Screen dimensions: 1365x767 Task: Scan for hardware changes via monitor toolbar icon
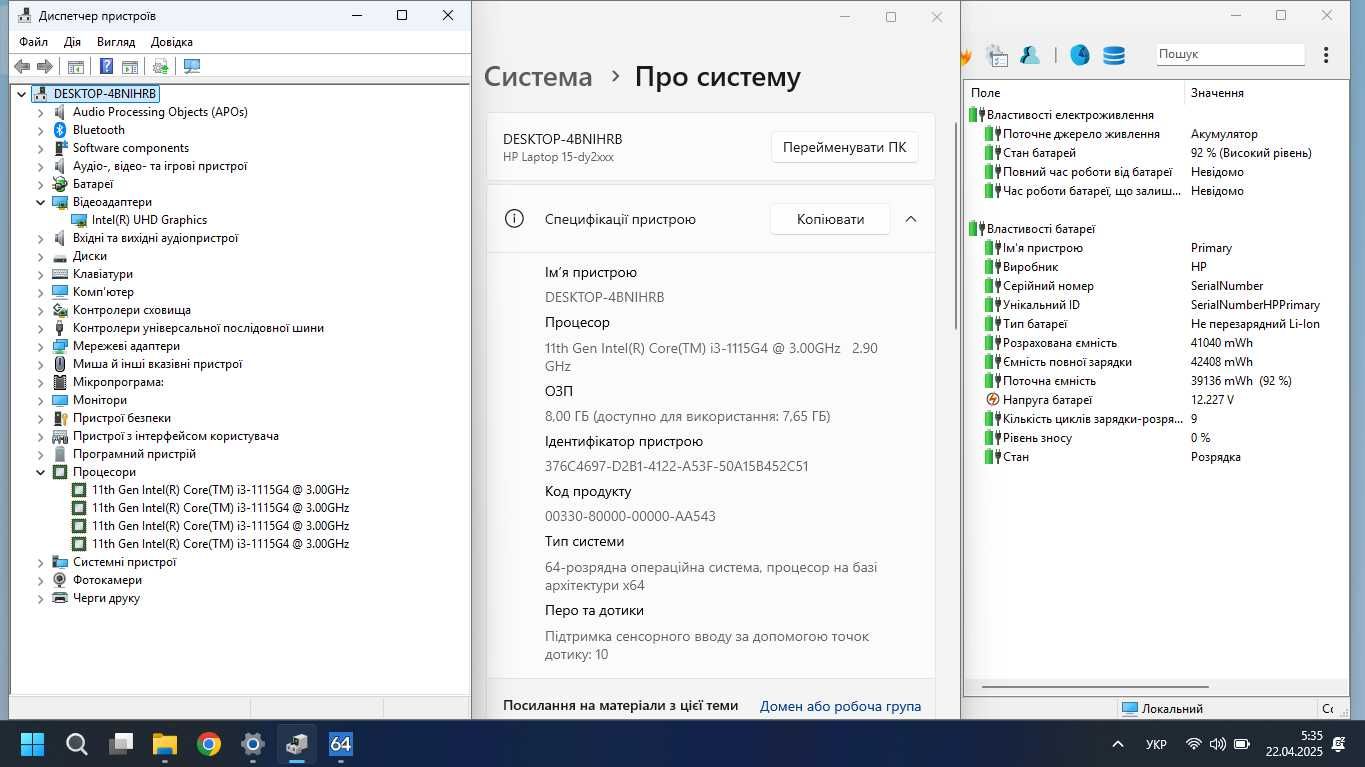192,66
